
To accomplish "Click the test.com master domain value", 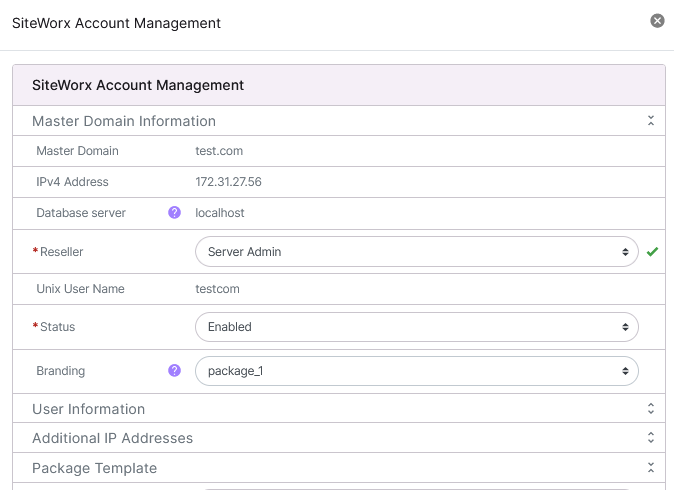I will (x=219, y=151).
